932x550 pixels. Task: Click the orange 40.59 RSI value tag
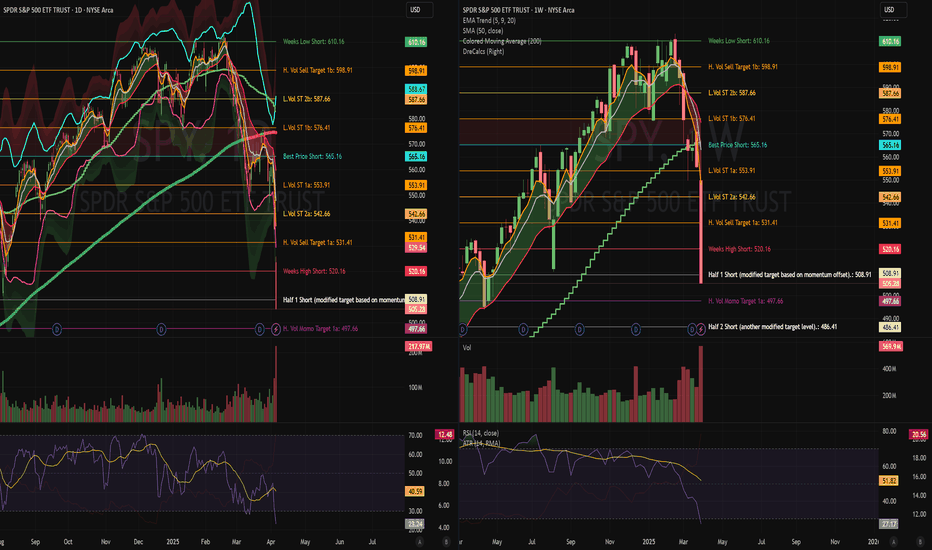point(415,492)
